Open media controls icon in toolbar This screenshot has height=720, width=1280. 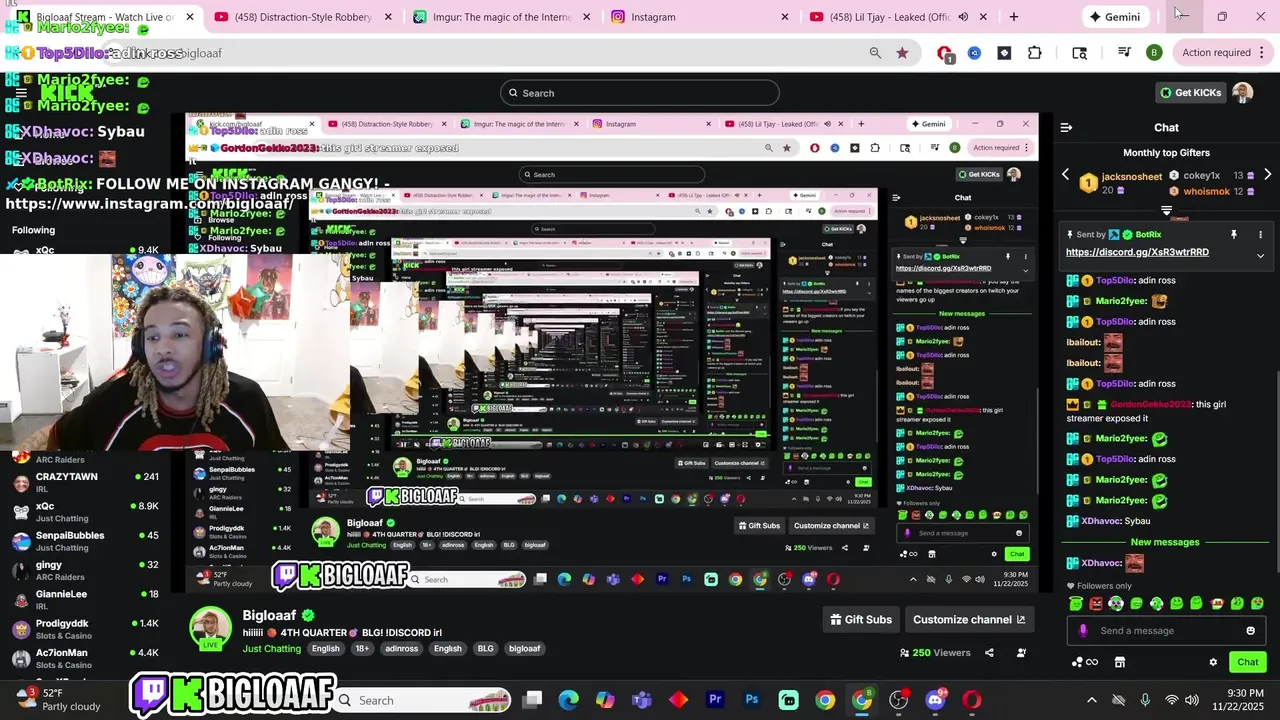(x=1124, y=53)
